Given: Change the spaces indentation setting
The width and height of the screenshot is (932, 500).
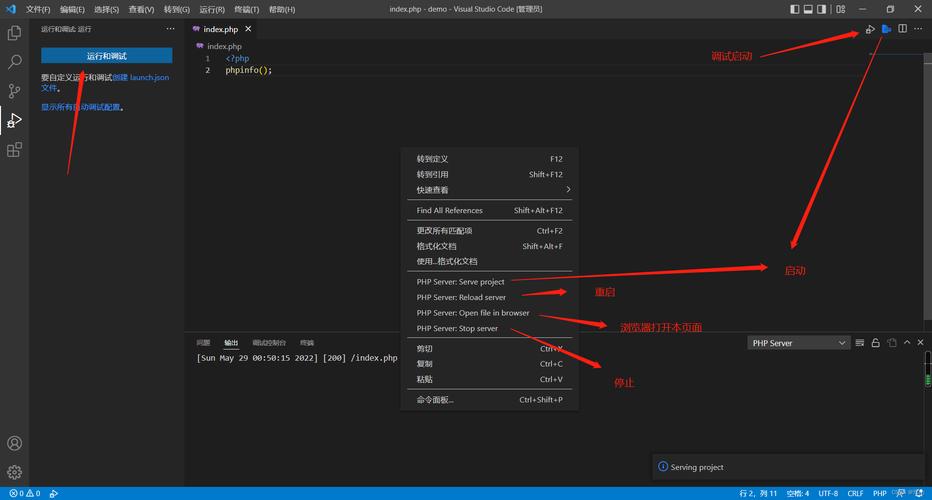Looking at the screenshot, I should pyautogui.click(x=798, y=493).
